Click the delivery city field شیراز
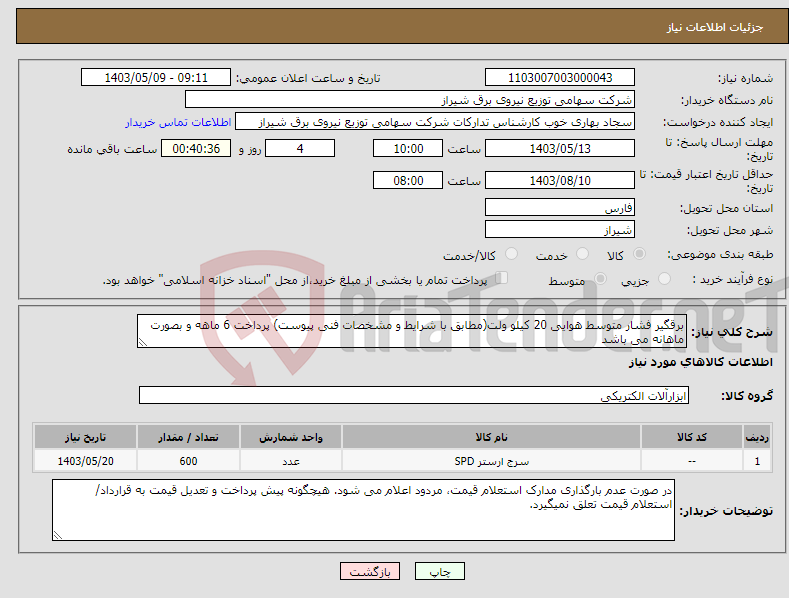The width and height of the screenshot is (789, 598). [x=560, y=230]
